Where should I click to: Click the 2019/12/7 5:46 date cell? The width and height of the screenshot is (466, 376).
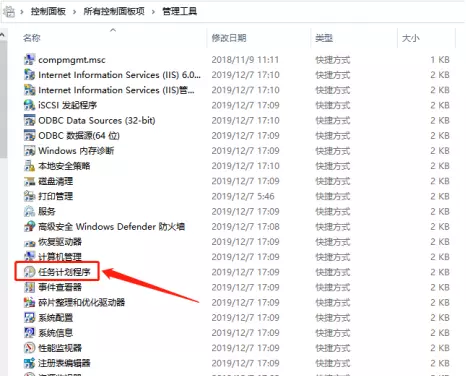click(243, 196)
